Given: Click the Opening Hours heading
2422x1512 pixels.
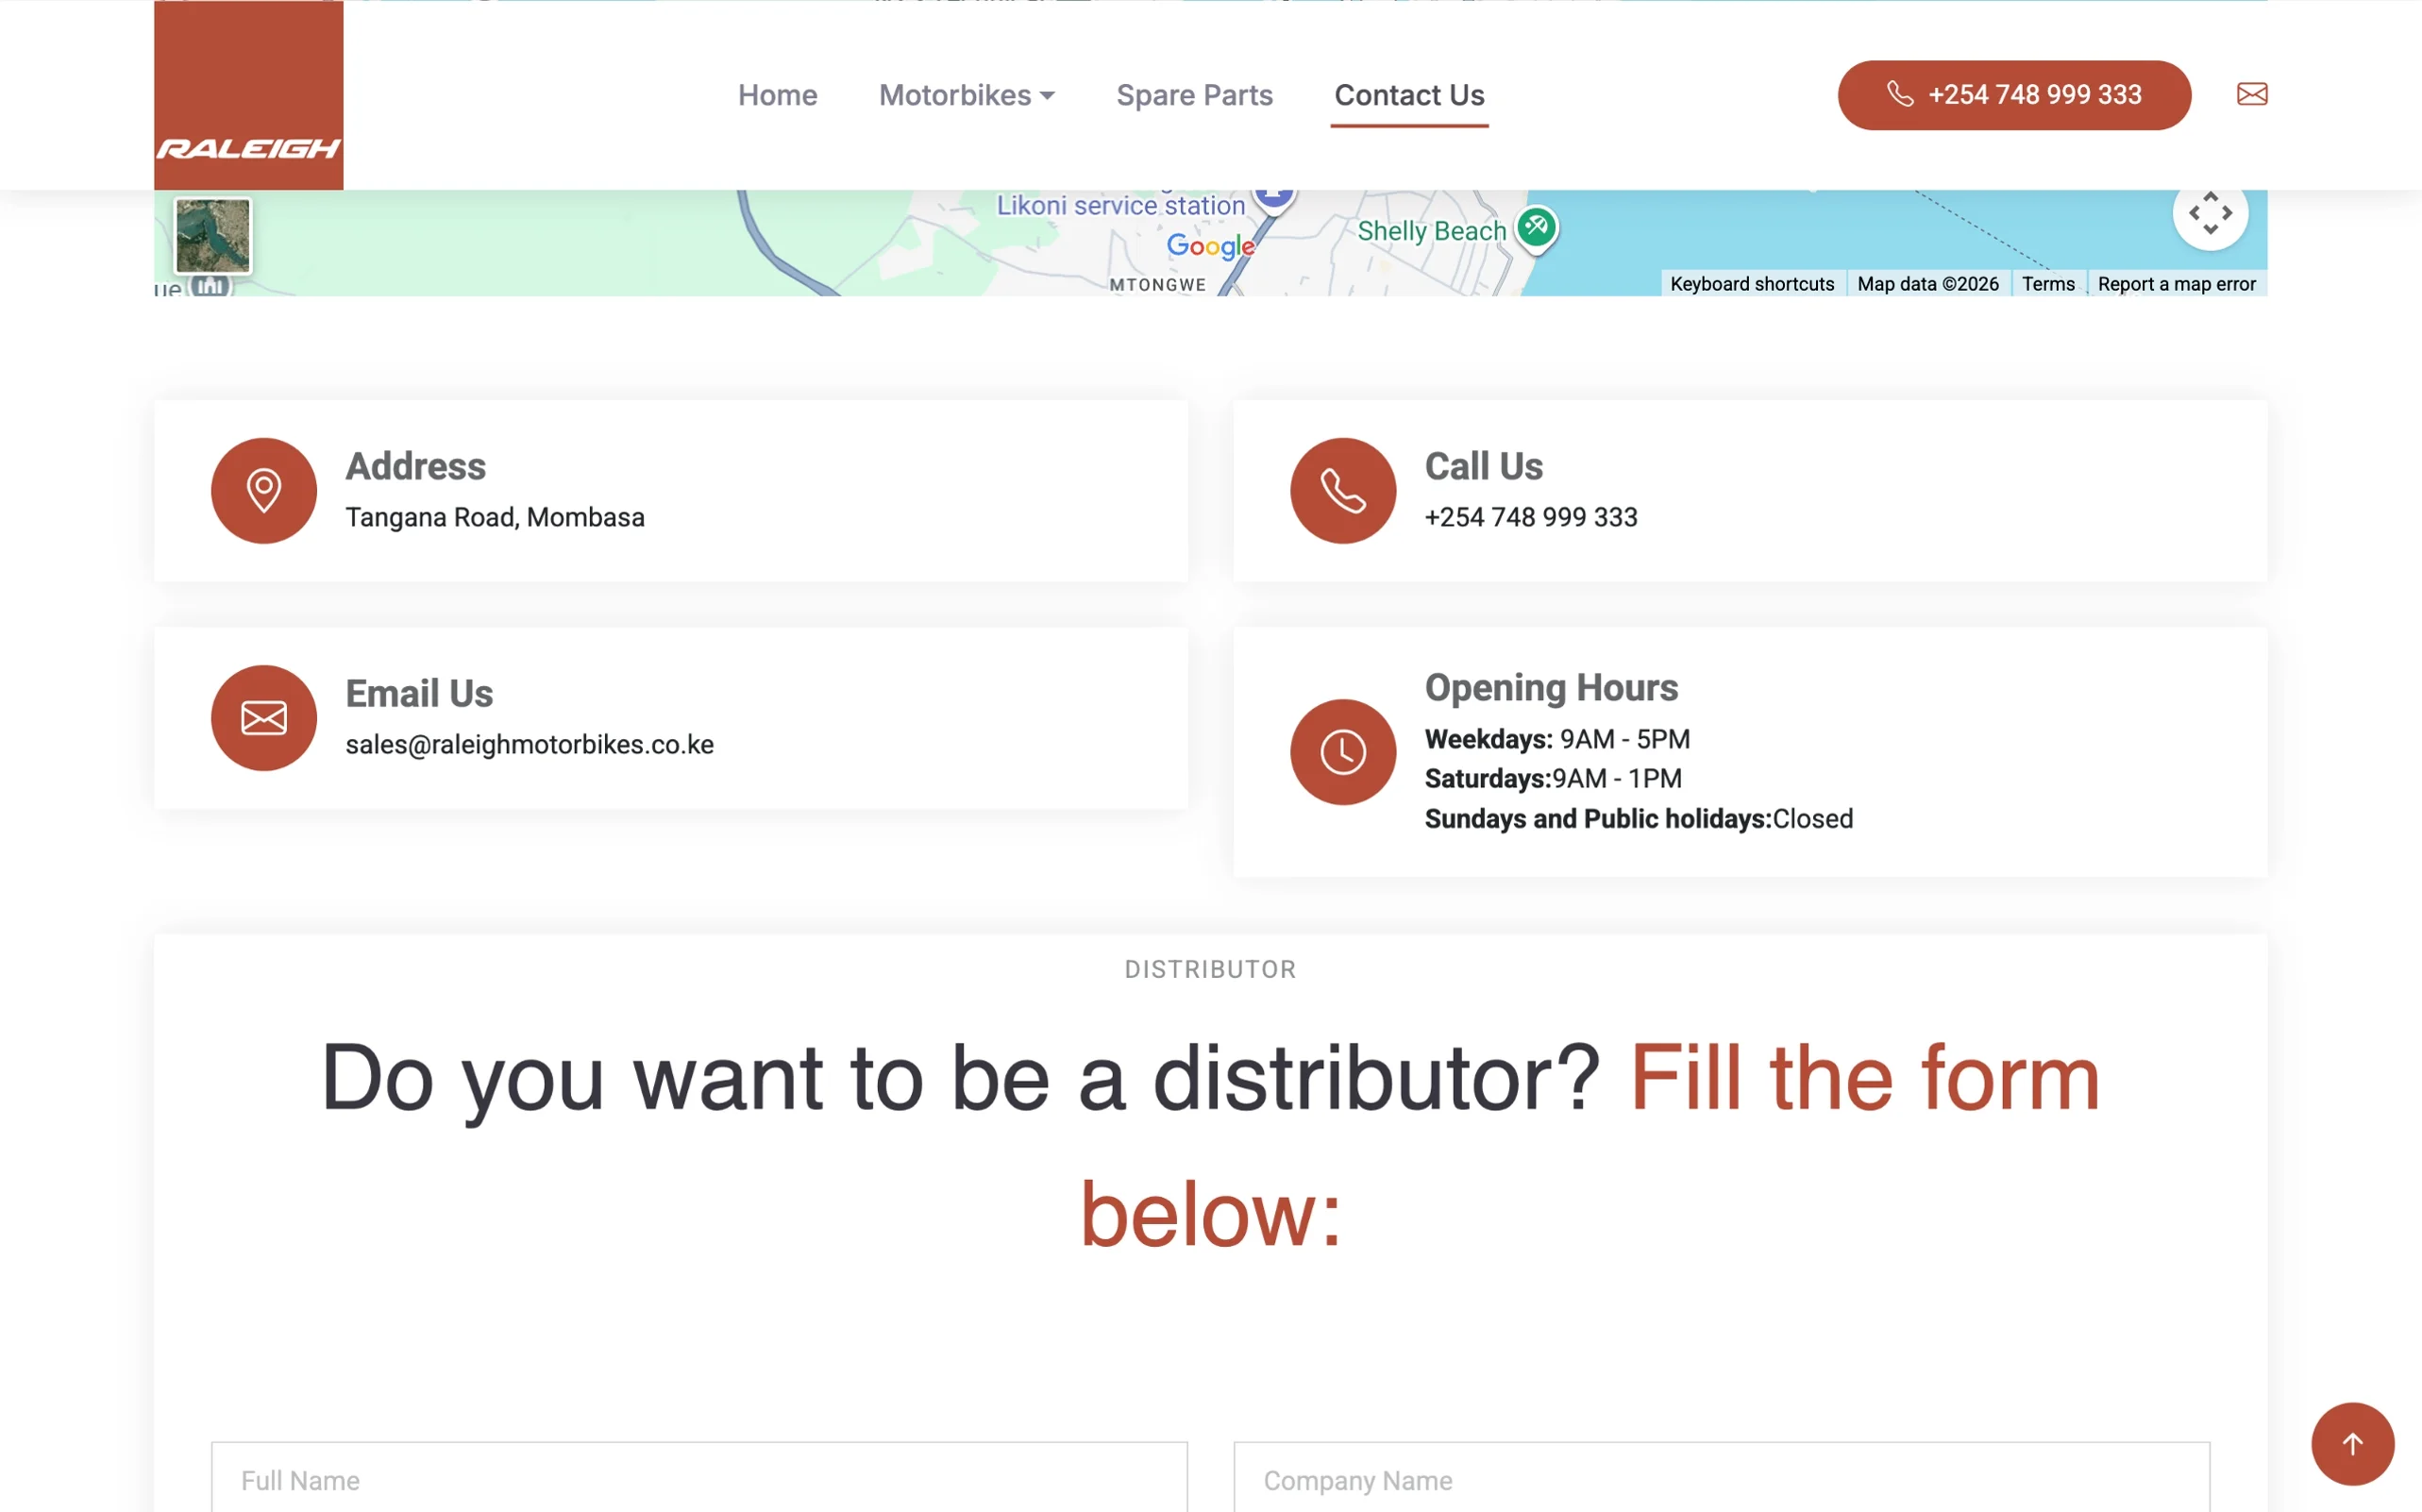Looking at the screenshot, I should pyautogui.click(x=1551, y=688).
